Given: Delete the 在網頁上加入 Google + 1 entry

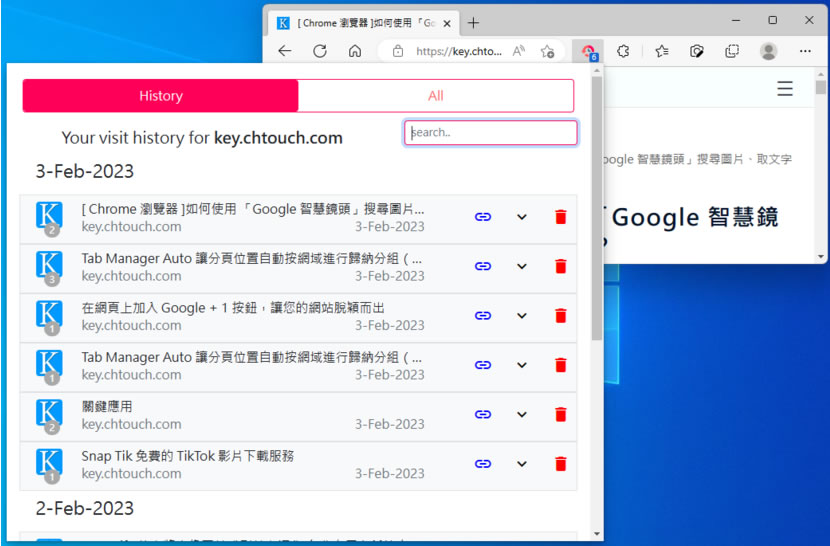Looking at the screenshot, I should pos(560,316).
